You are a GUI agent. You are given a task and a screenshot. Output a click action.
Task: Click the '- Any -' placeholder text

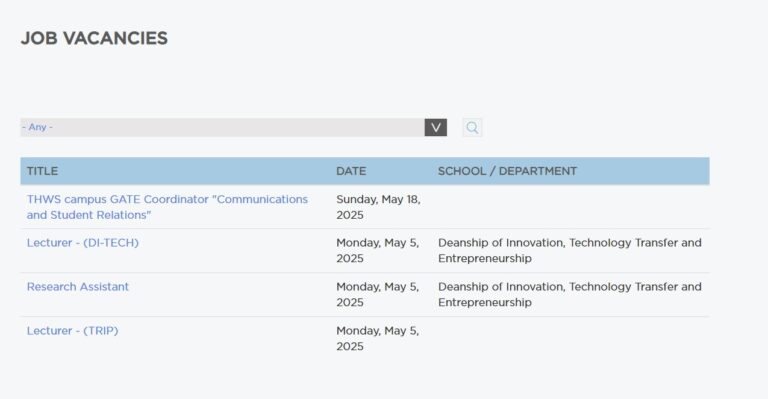(38, 127)
